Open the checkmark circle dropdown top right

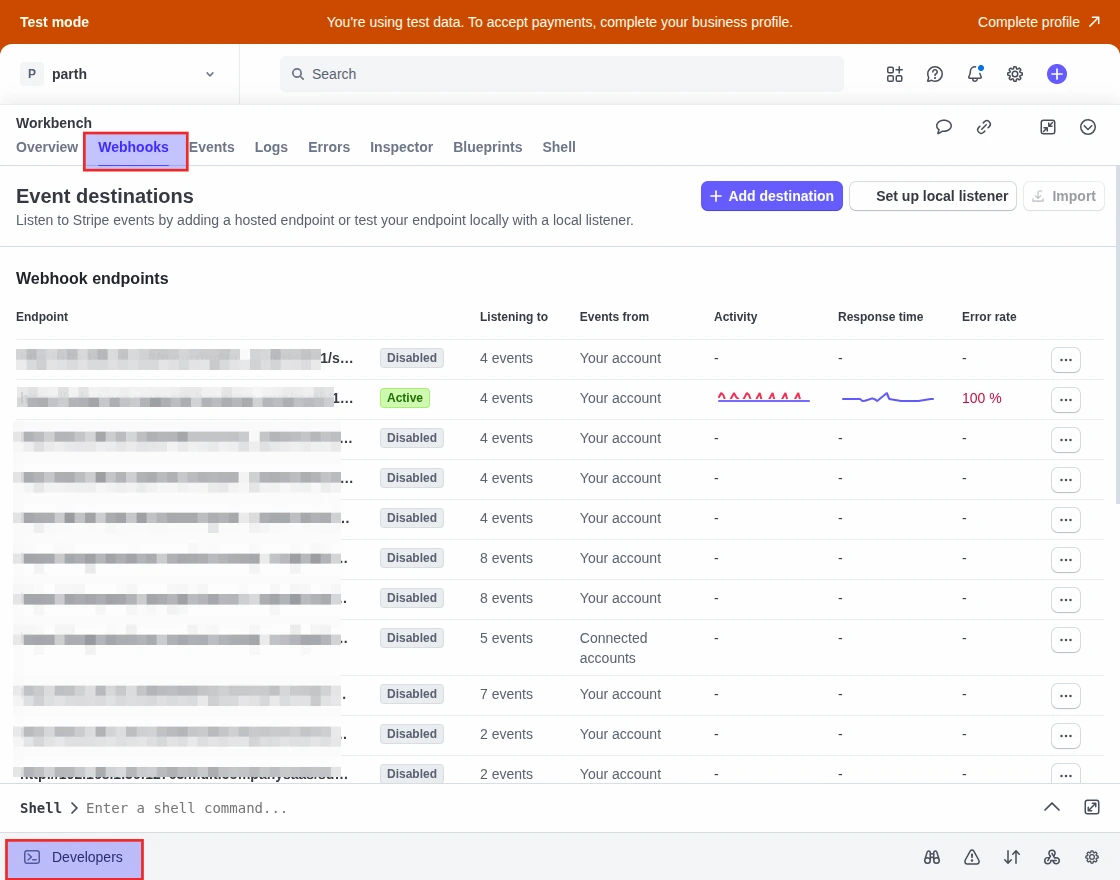[1088, 127]
